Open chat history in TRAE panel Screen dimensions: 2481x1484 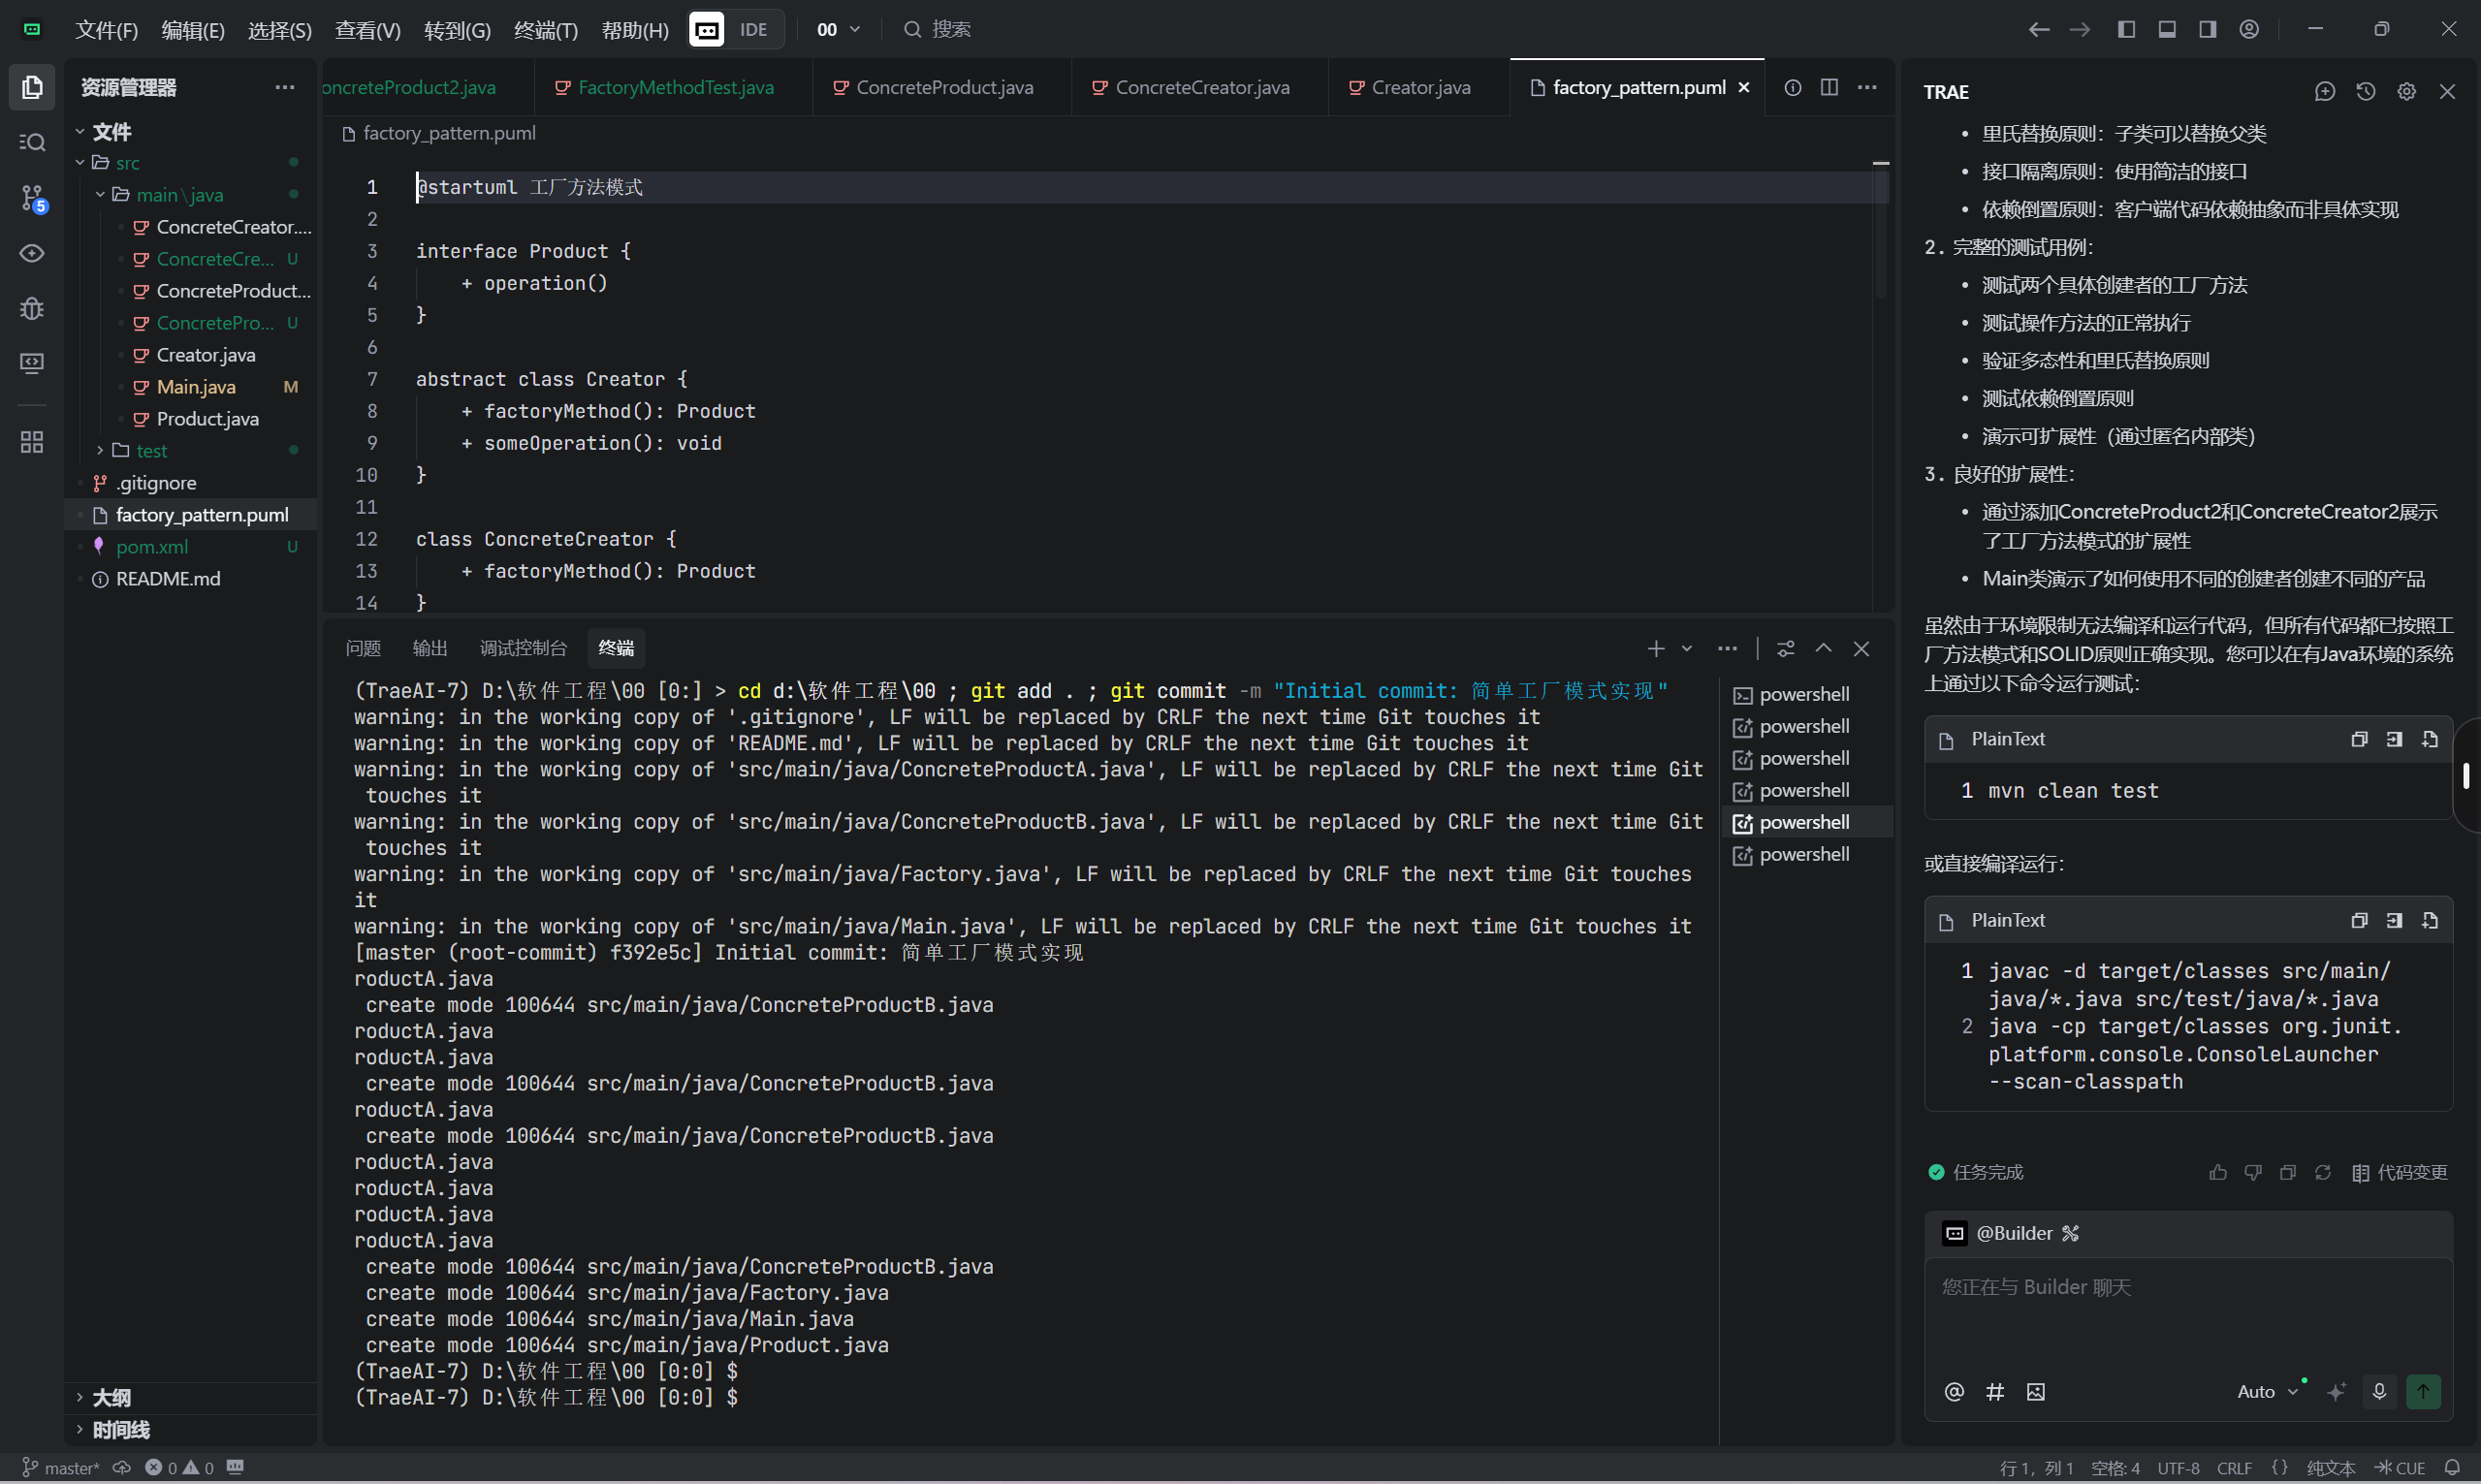click(2365, 91)
